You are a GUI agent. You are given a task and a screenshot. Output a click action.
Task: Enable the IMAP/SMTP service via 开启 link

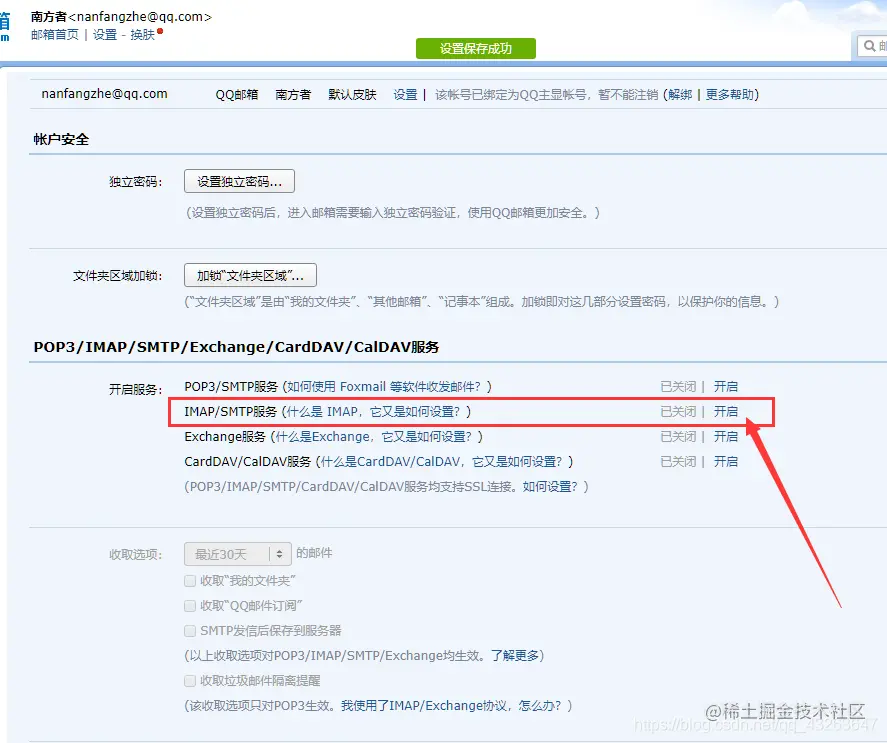point(727,412)
